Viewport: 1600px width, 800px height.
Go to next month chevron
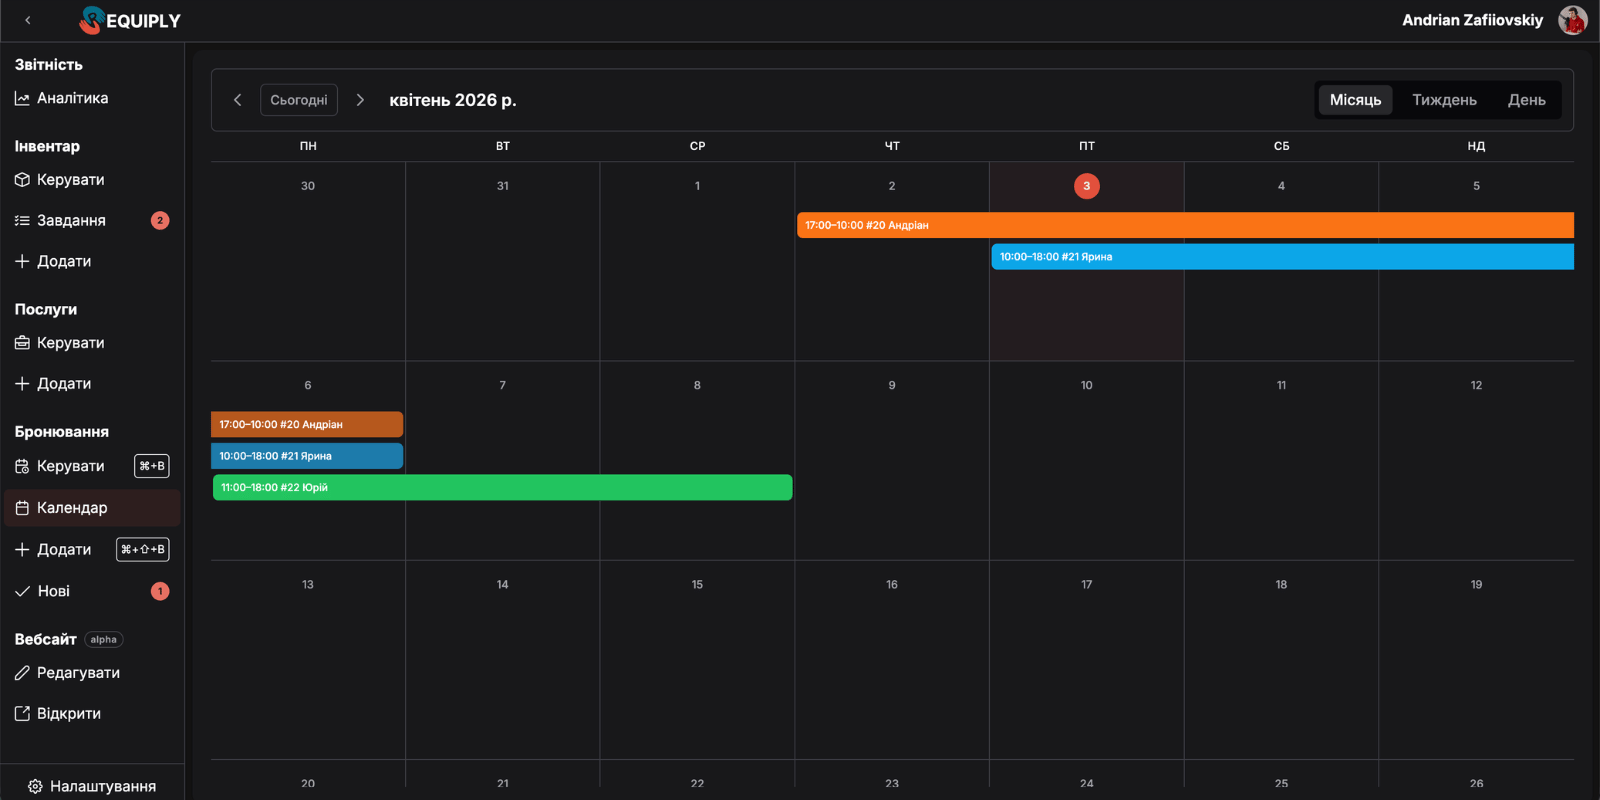[x=360, y=100]
